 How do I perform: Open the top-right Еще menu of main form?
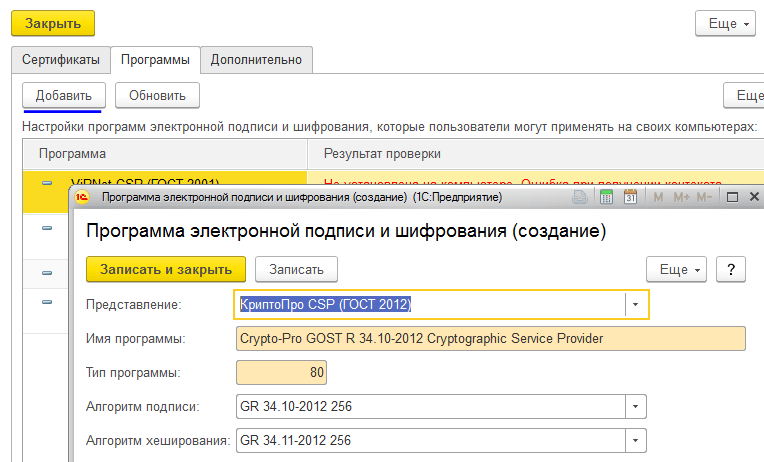(726, 23)
